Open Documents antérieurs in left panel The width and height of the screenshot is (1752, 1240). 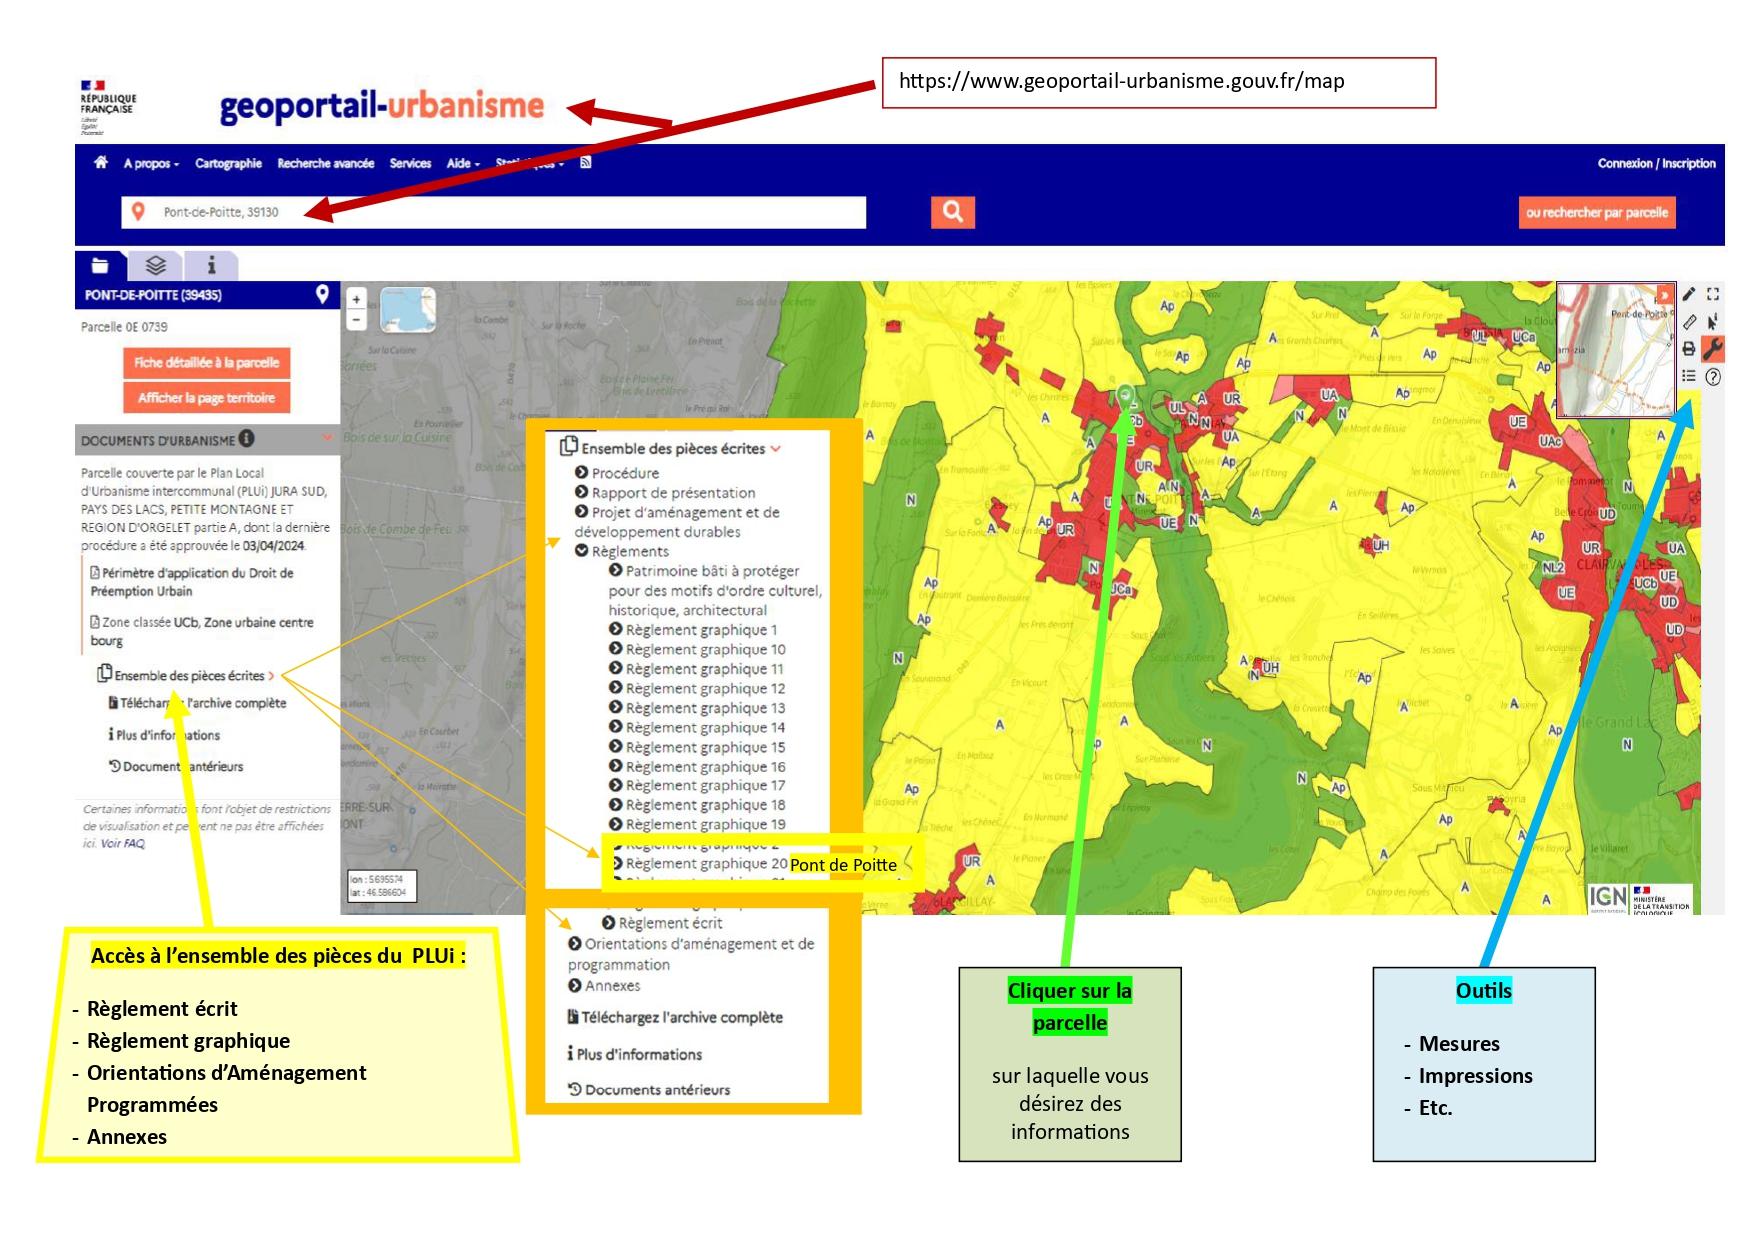pos(176,766)
